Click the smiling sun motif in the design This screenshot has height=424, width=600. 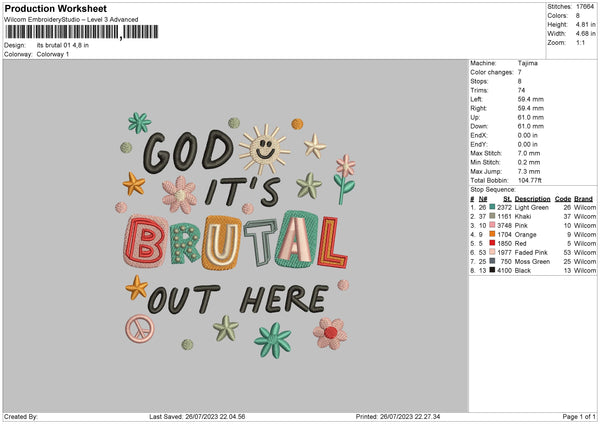(262, 148)
